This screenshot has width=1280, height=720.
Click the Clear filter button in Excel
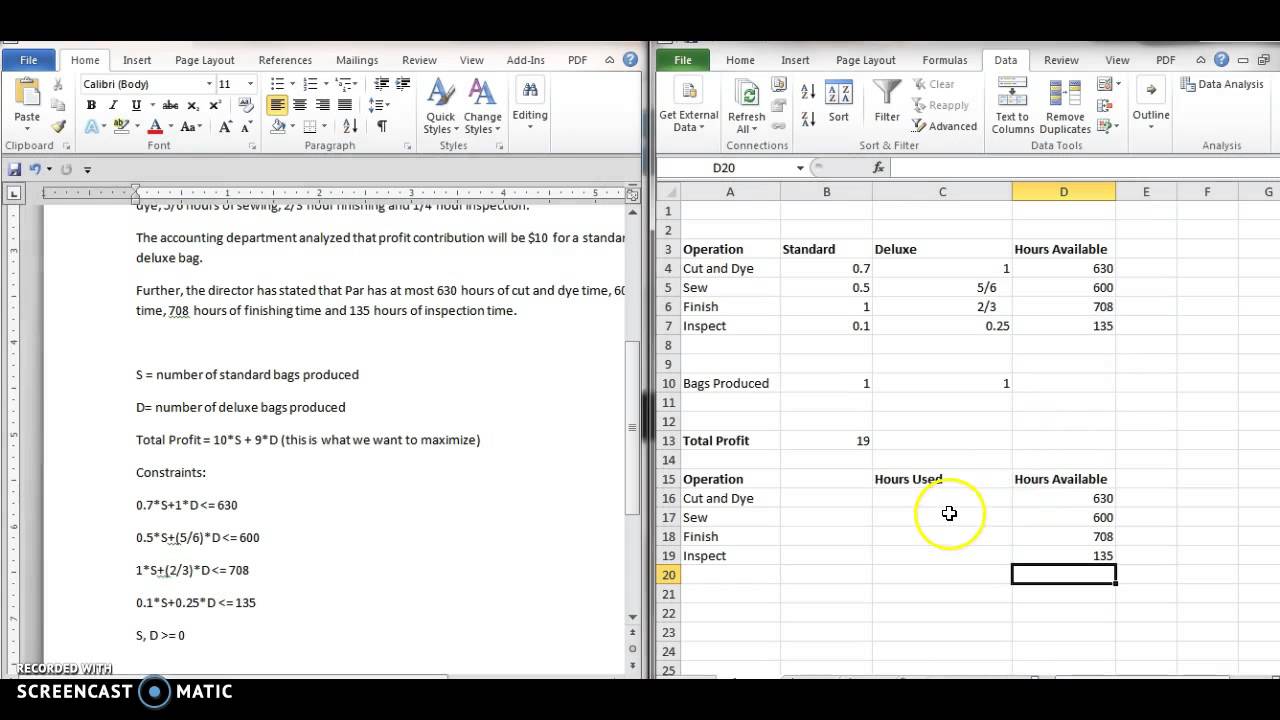pos(933,84)
